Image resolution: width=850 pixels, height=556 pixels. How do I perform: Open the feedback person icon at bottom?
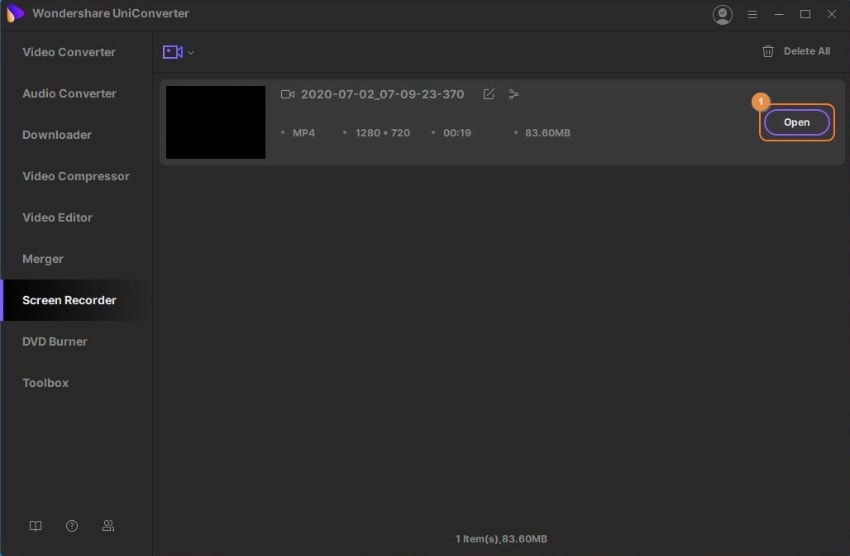pos(108,526)
